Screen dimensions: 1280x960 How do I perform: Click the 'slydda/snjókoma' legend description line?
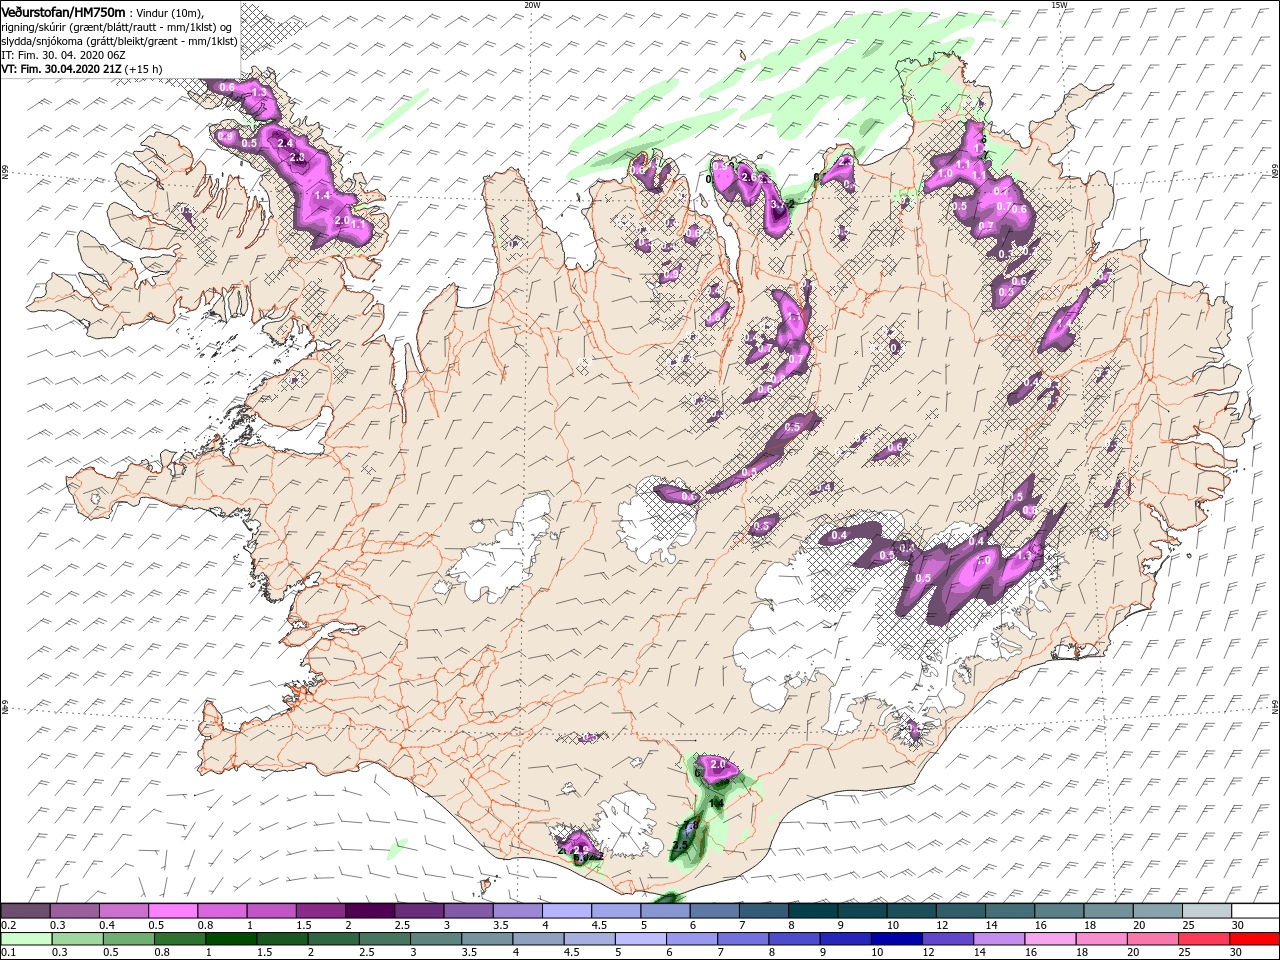coord(119,41)
